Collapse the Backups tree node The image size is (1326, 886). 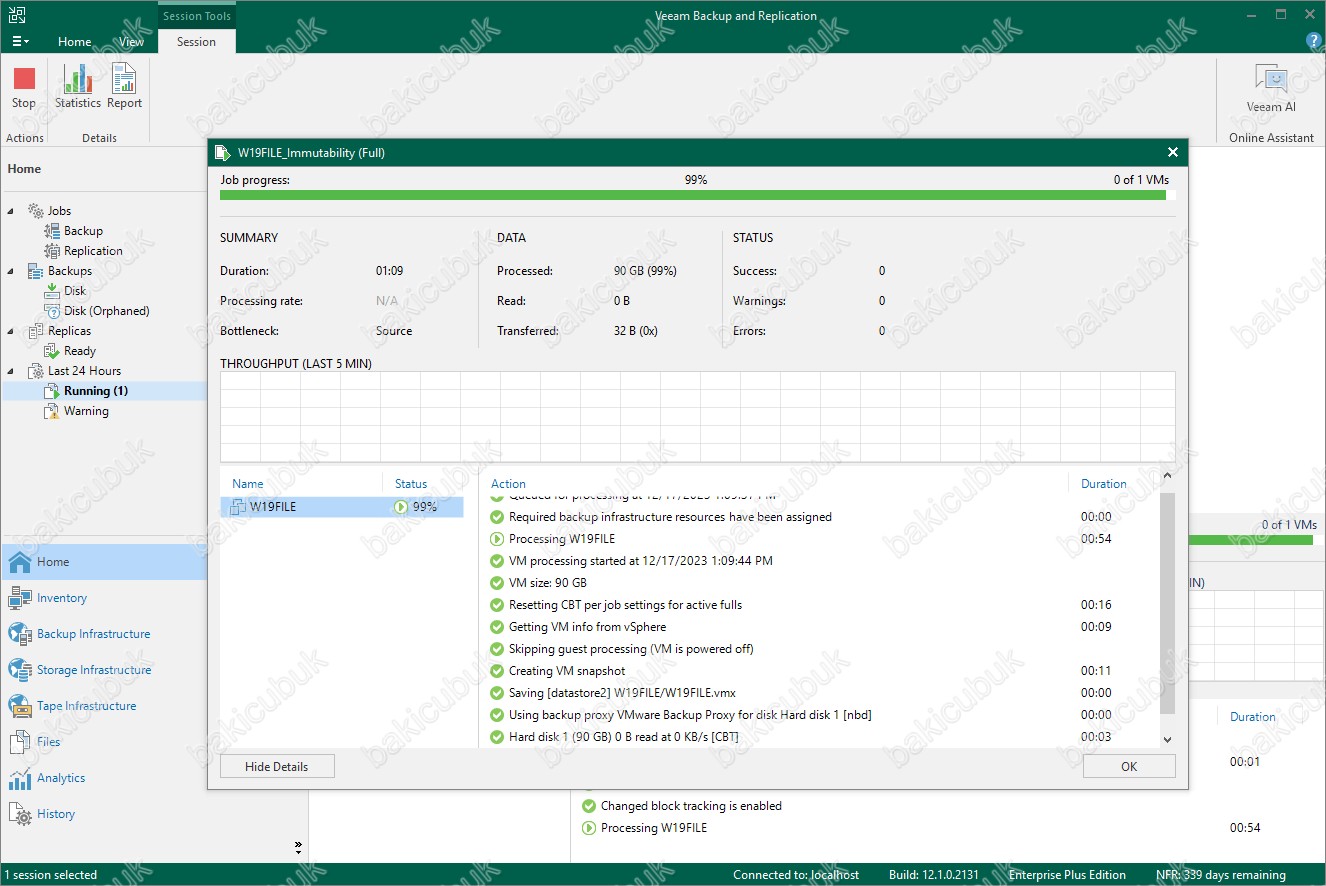pos(12,271)
